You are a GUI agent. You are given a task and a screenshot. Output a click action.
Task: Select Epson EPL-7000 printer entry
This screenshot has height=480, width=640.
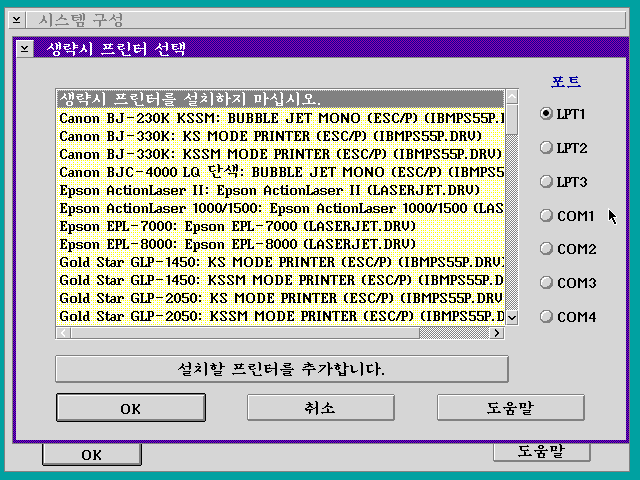click(280, 226)
